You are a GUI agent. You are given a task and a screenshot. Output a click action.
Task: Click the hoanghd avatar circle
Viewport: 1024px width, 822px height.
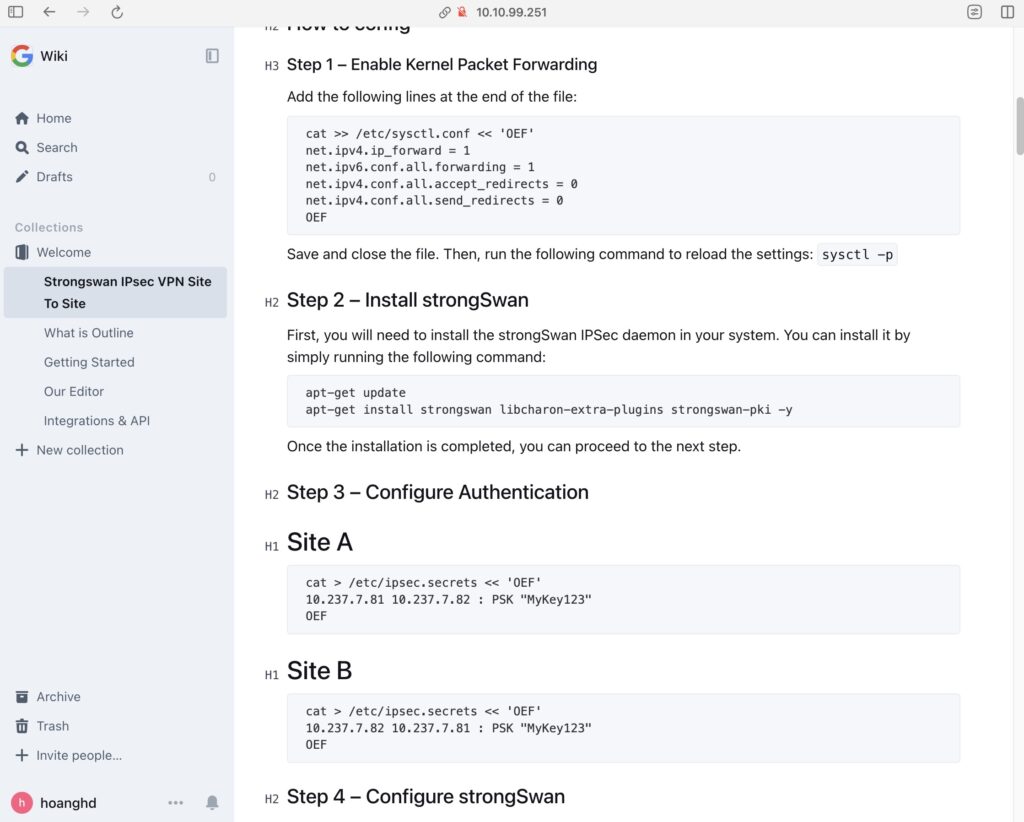click(22, 803)
